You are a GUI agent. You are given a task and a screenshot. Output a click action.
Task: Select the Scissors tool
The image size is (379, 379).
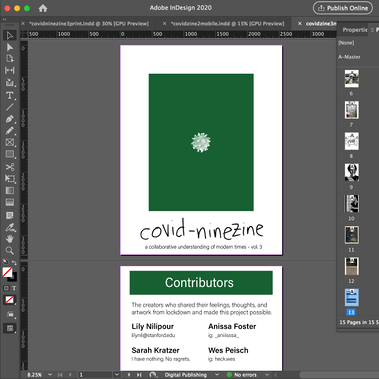(10, 167)
